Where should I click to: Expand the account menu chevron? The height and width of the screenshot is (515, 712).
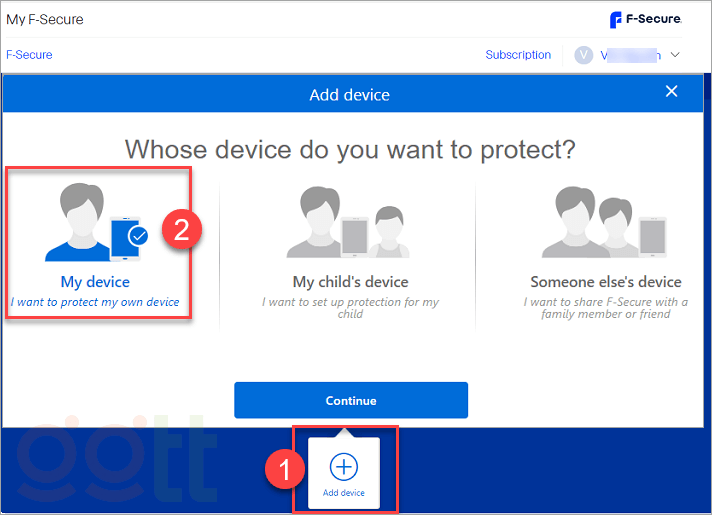675,55
